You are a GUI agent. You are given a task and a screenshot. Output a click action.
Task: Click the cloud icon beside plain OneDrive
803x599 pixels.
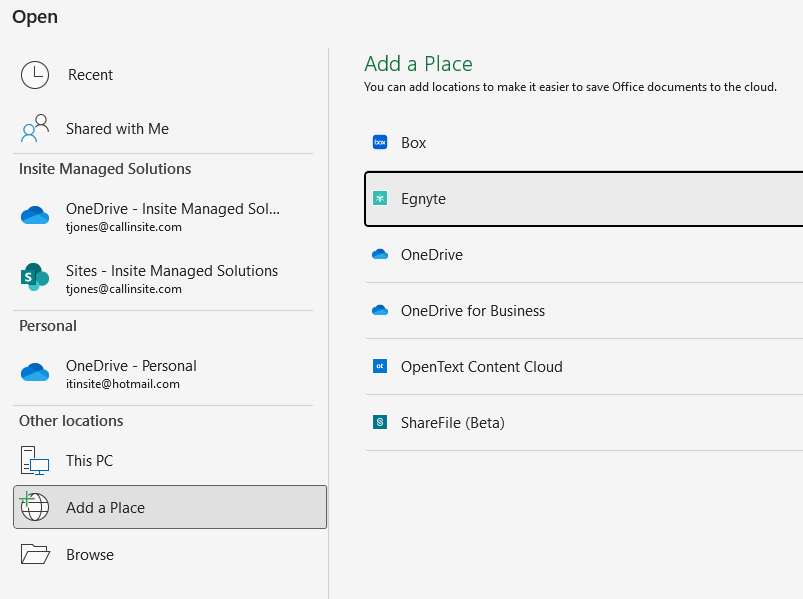(380, 254)
